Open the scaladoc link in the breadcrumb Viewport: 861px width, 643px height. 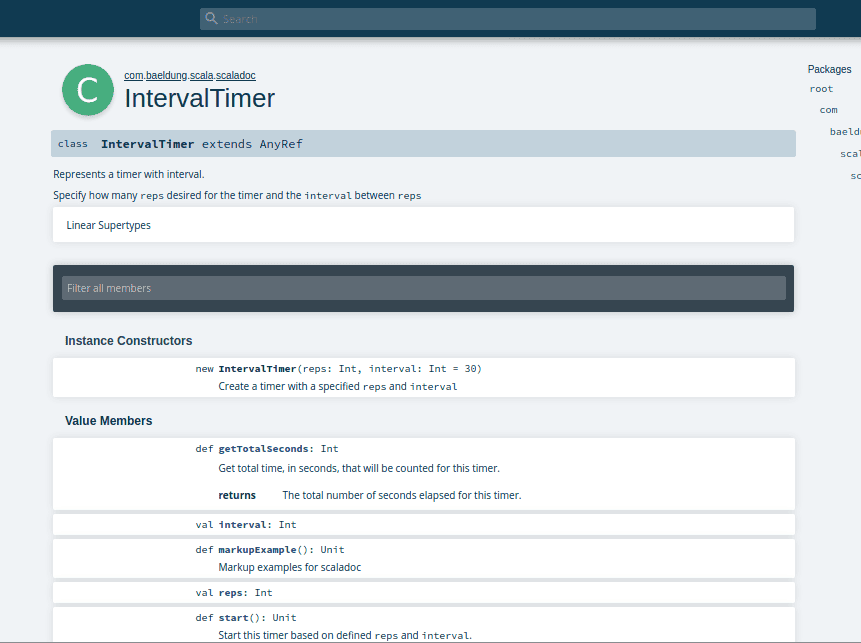pyautogui.click(x=236, y=76)
